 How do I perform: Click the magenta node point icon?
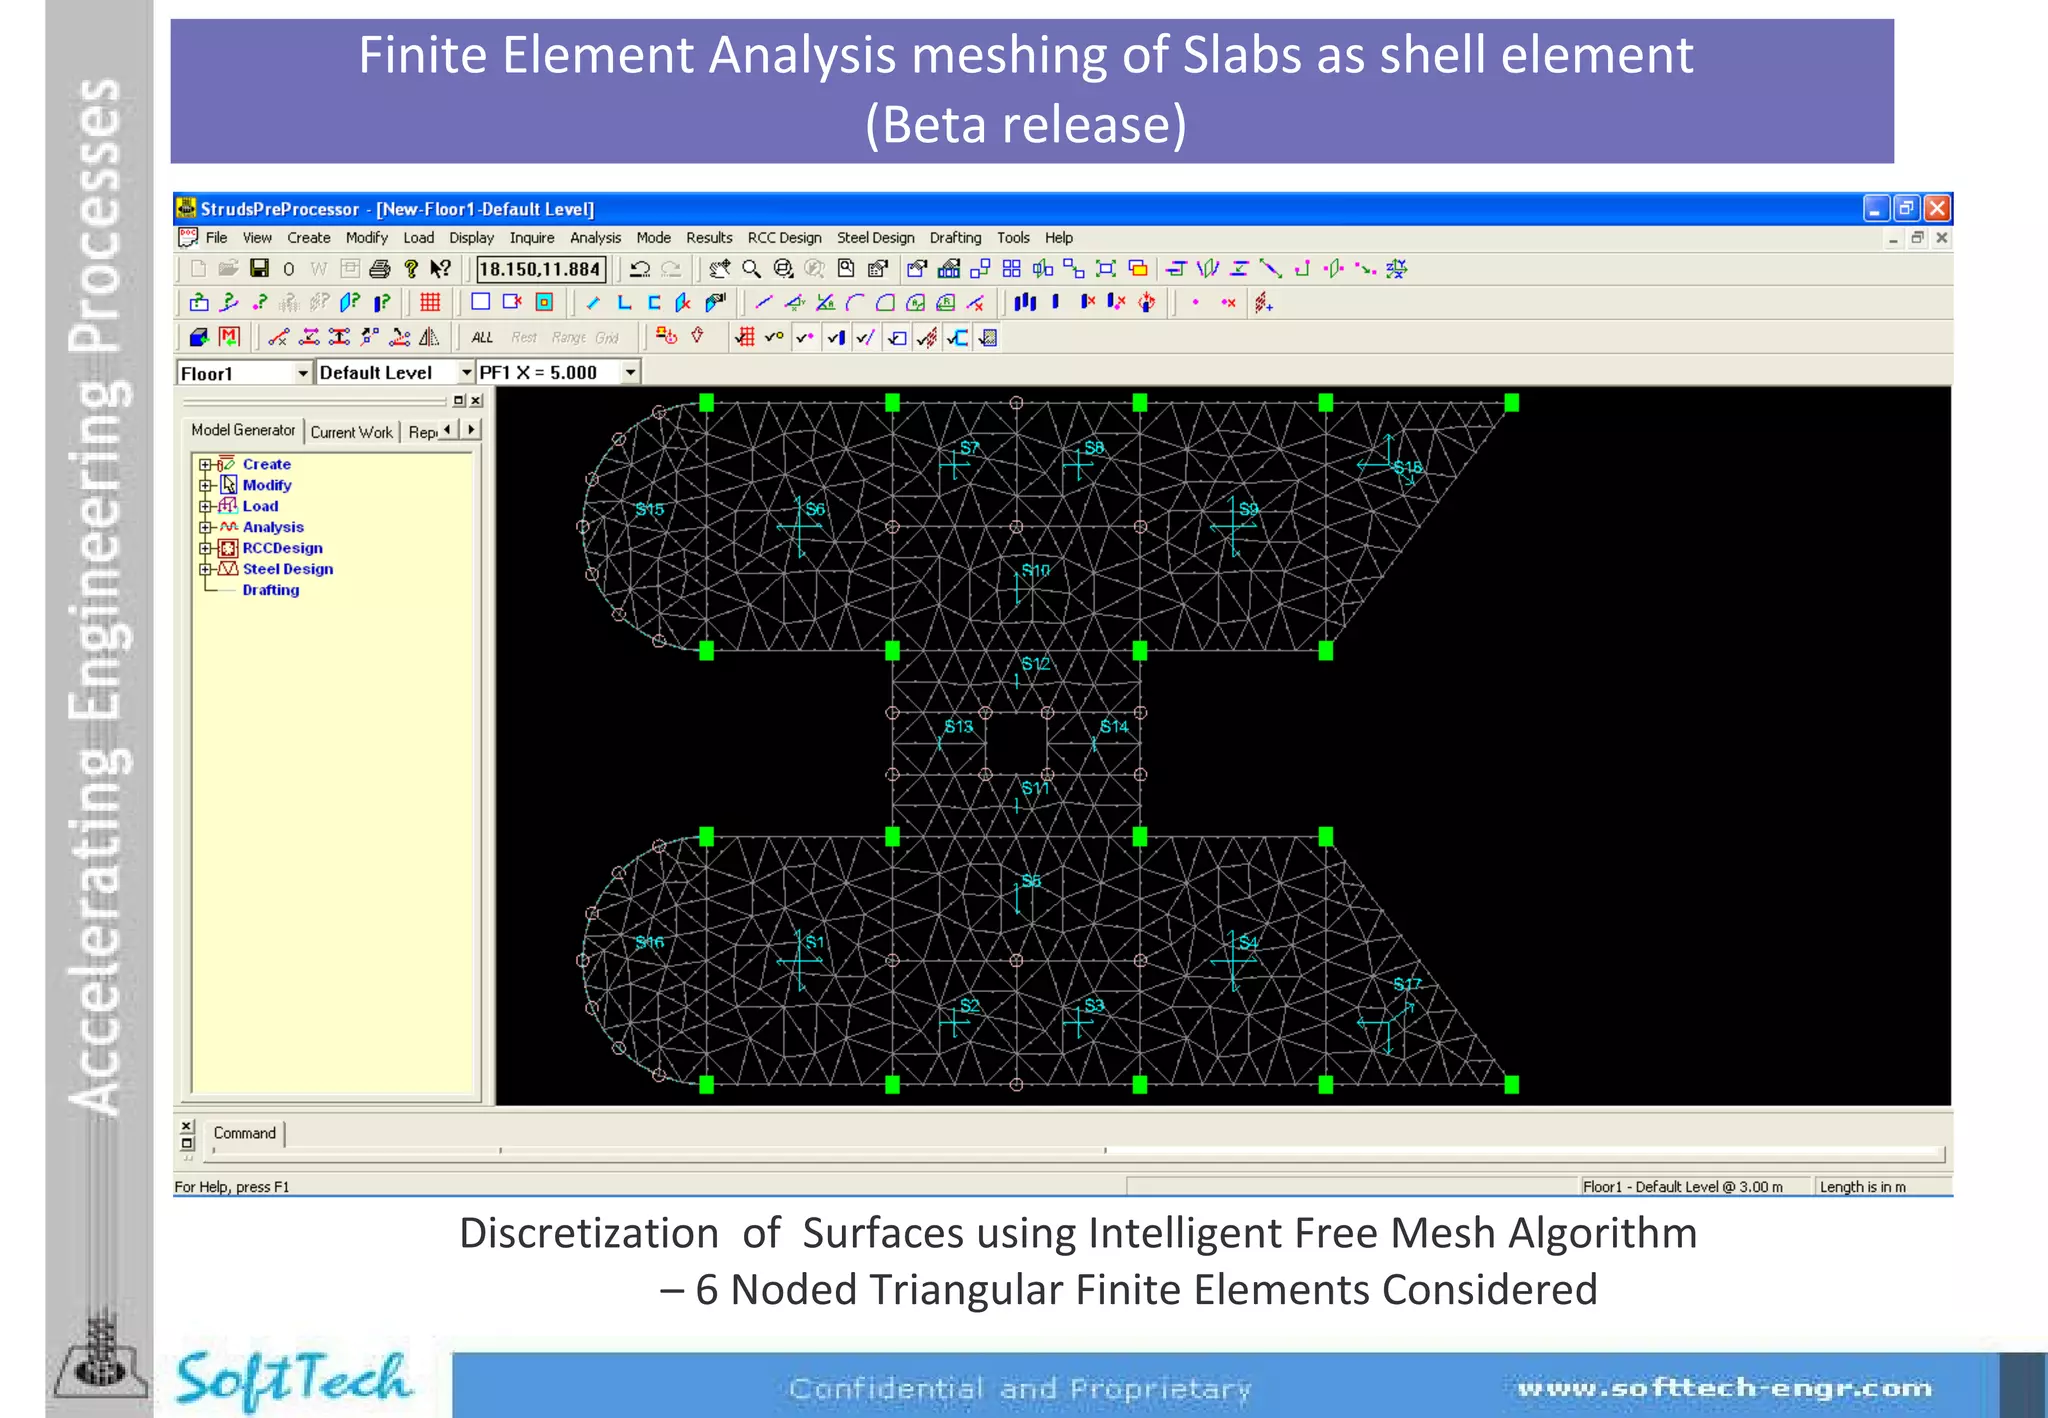[x=1196, y=302]
